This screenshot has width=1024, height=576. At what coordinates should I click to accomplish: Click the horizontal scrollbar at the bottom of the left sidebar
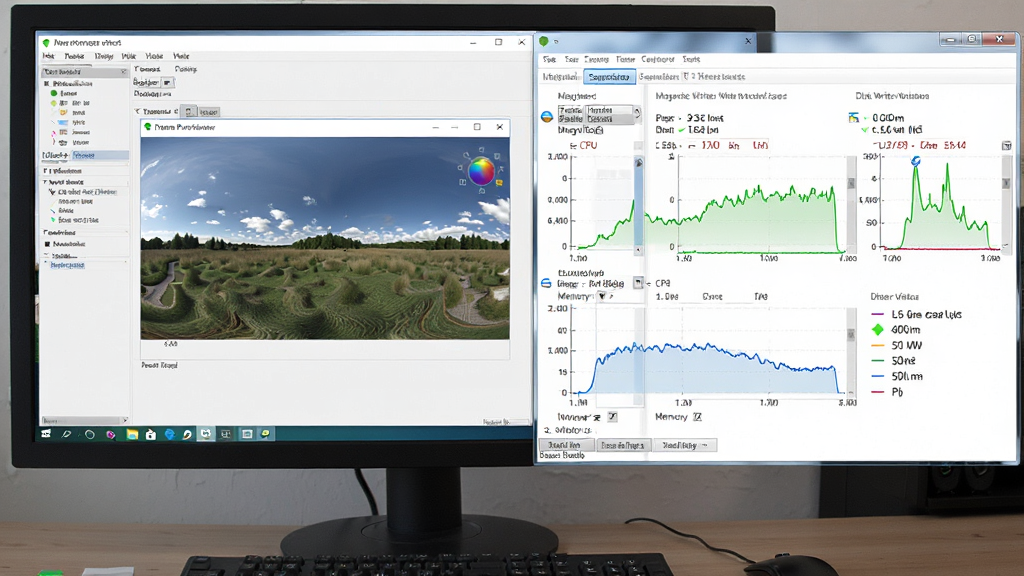[x=84, y=421]
